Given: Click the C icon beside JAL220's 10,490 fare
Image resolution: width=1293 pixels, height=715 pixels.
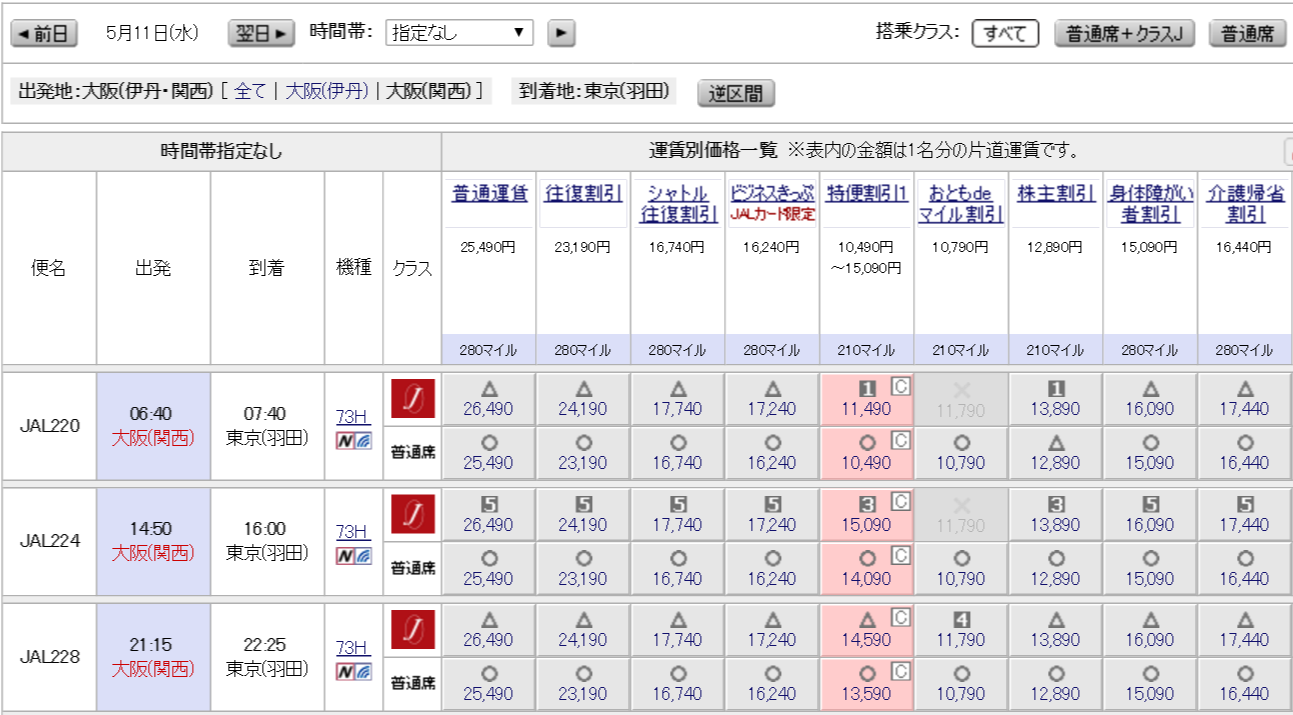Looking at the screenshot, I should (900, 440).
